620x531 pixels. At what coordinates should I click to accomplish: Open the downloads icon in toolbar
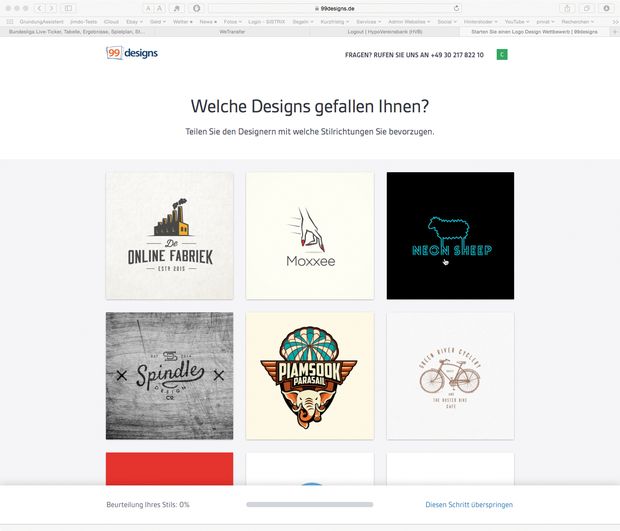tap(606, 8)
